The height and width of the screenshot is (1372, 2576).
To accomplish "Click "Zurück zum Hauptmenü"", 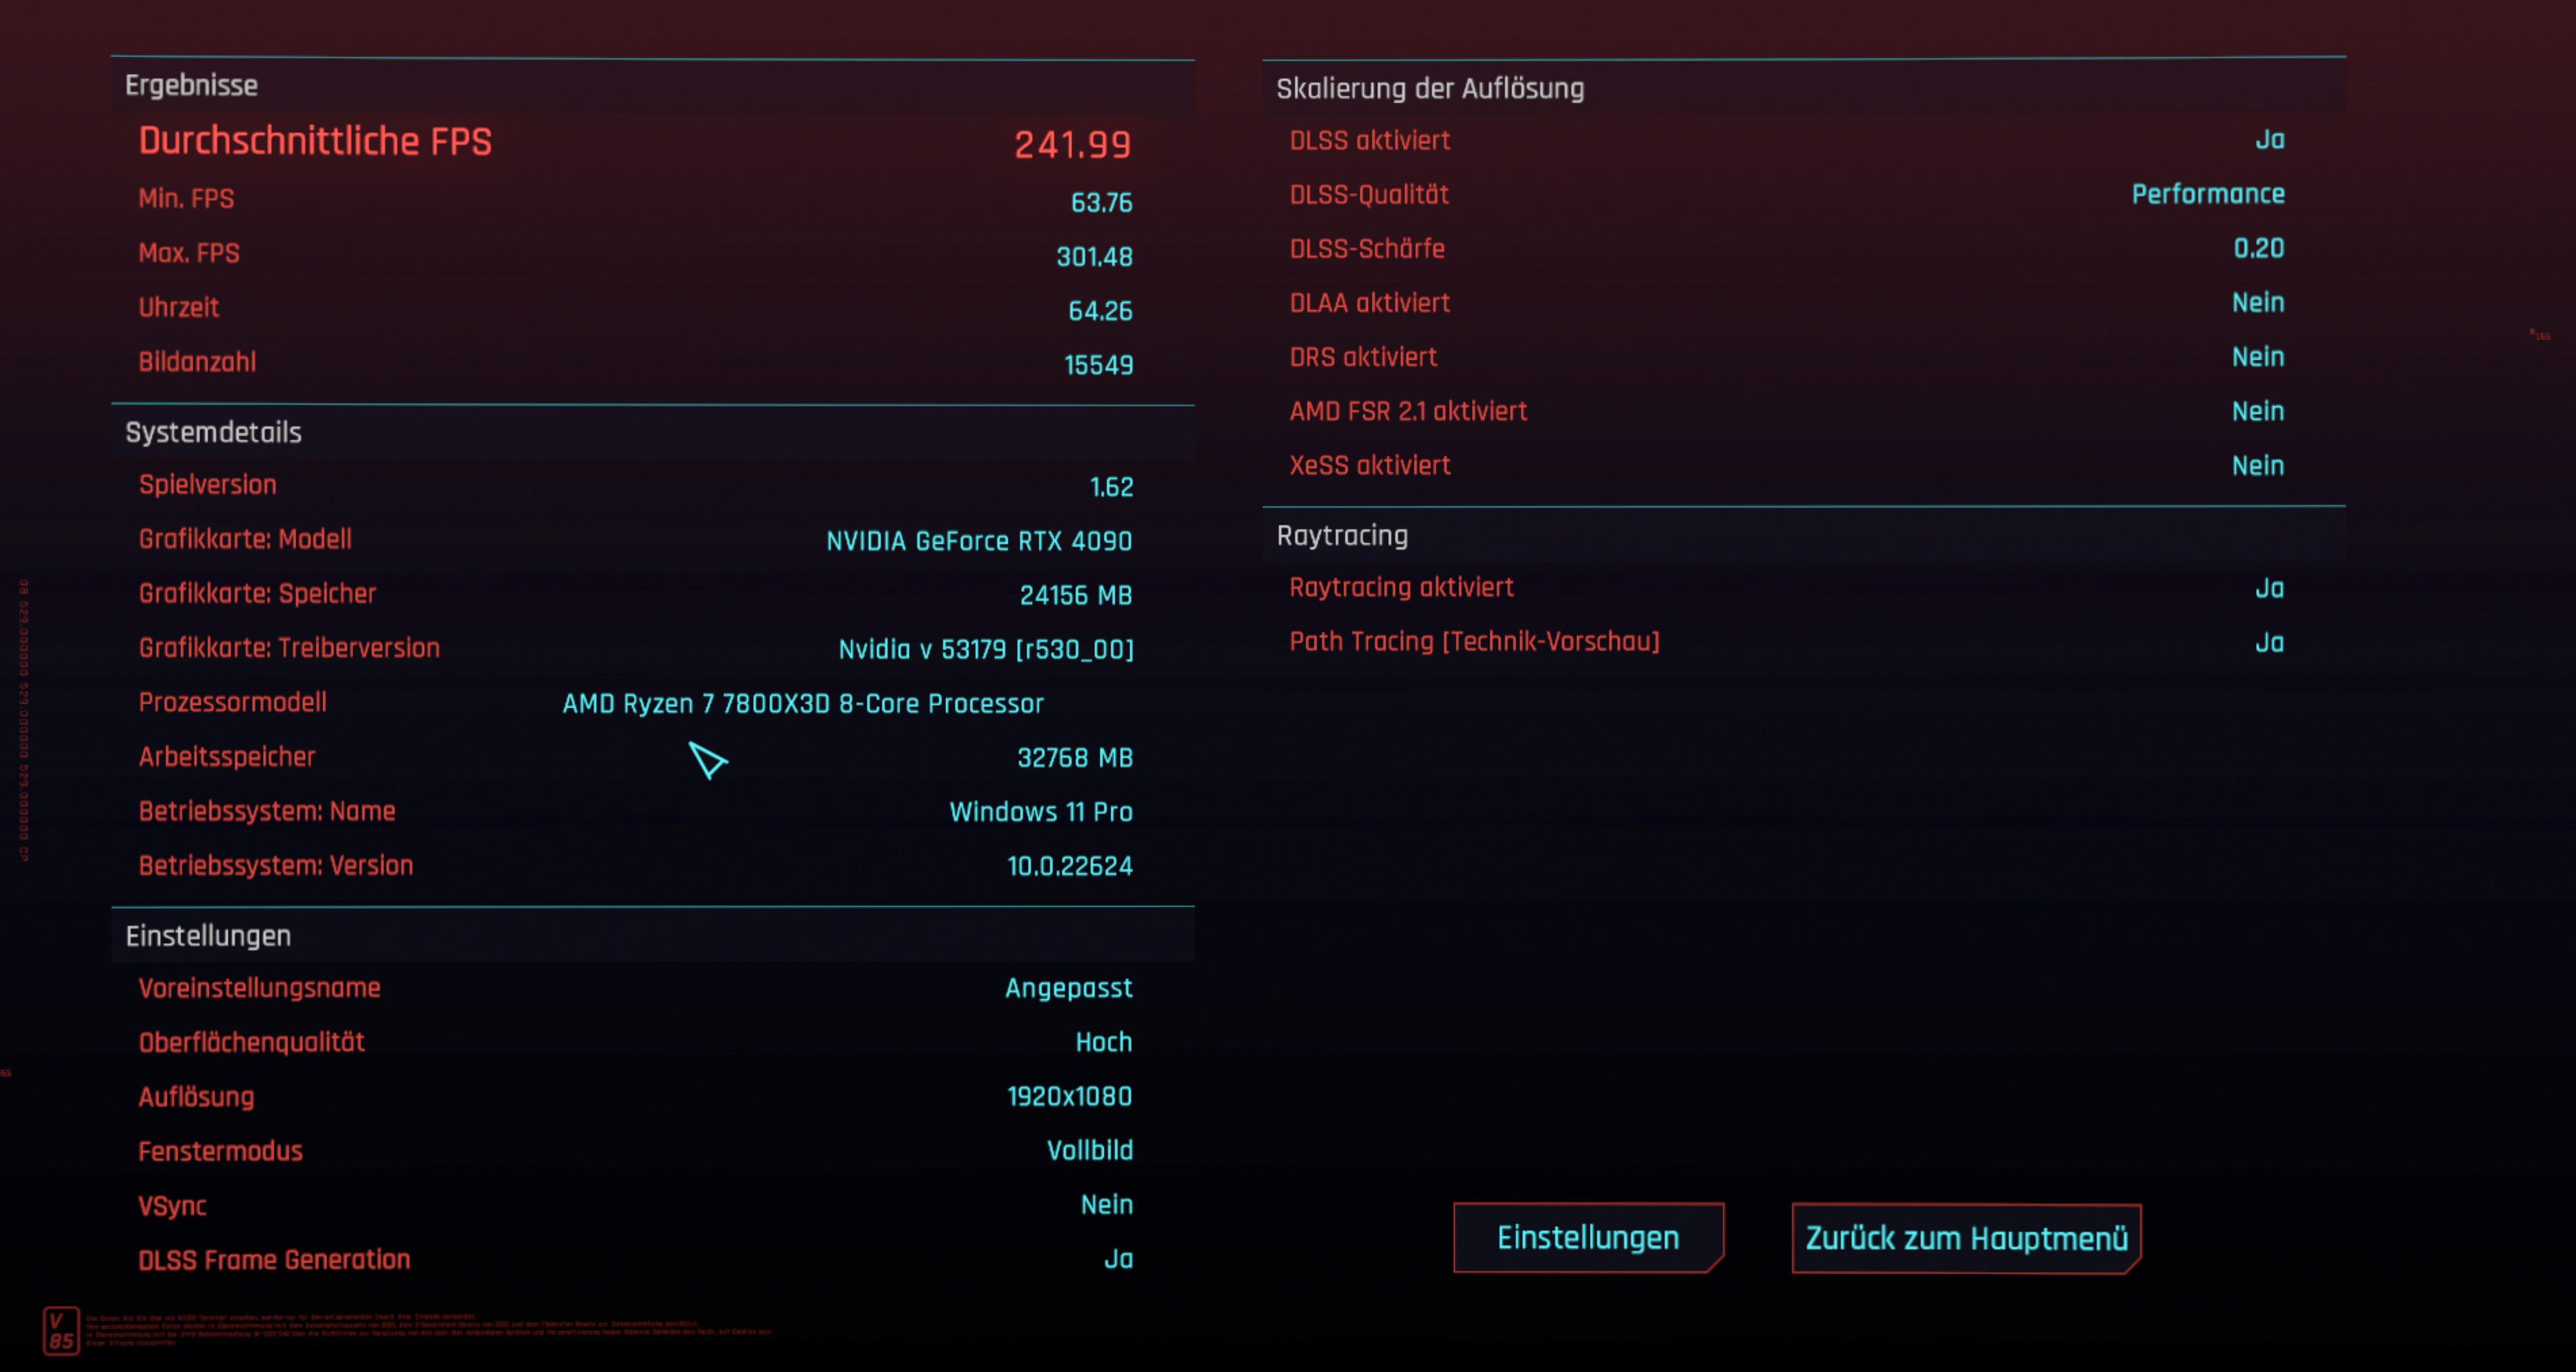I will point(1965,1237).
